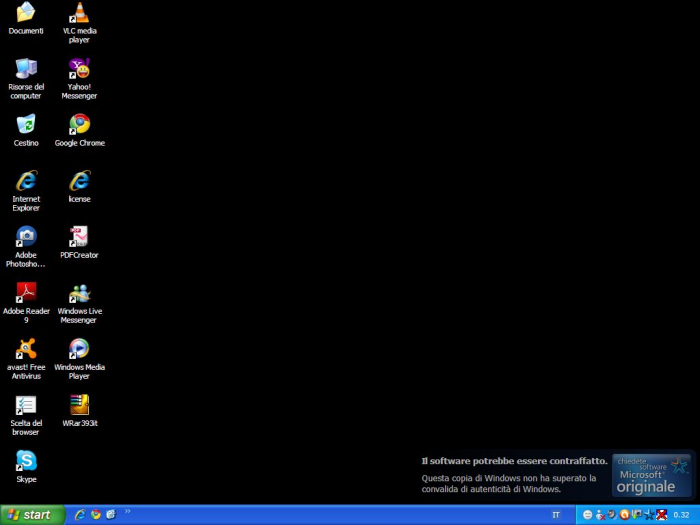700x525 pixels.
Task: Launch Google Chrome from Quick Launch
Action: coord(96,515)
